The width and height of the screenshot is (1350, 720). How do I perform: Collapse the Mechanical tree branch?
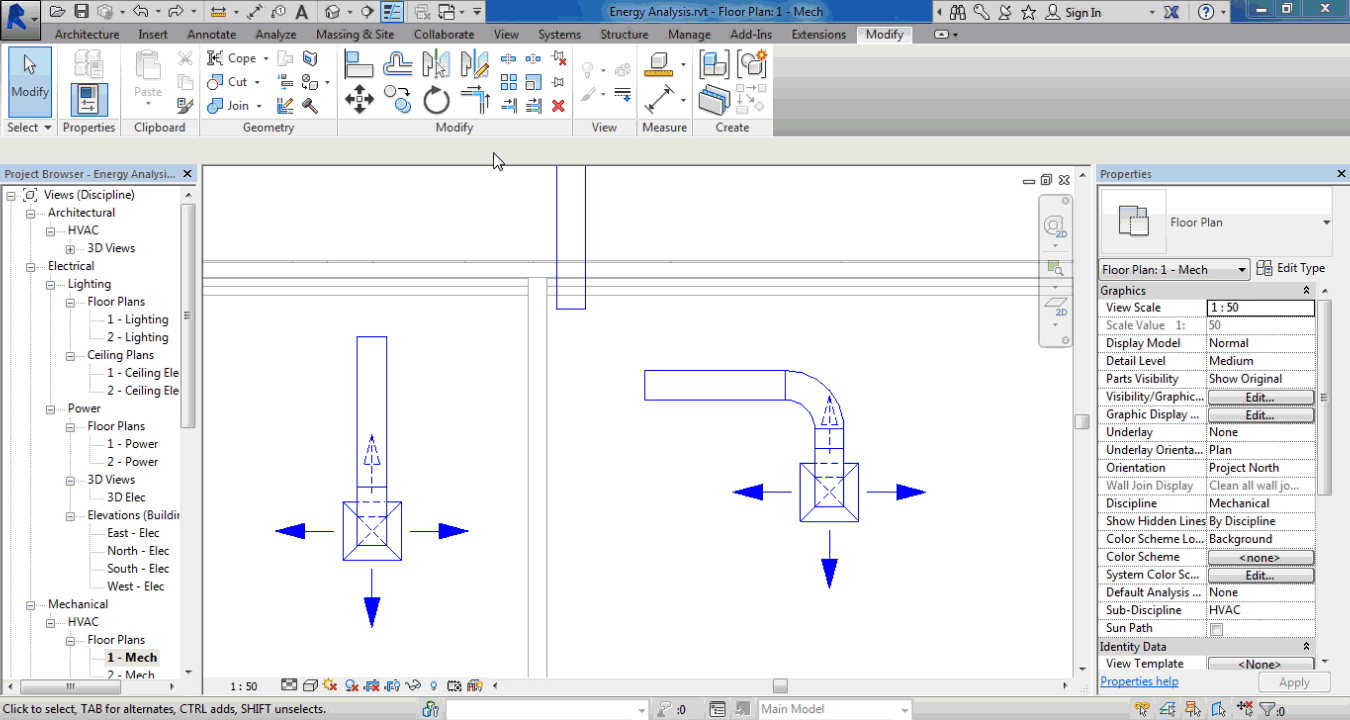[x=32, y=604]
